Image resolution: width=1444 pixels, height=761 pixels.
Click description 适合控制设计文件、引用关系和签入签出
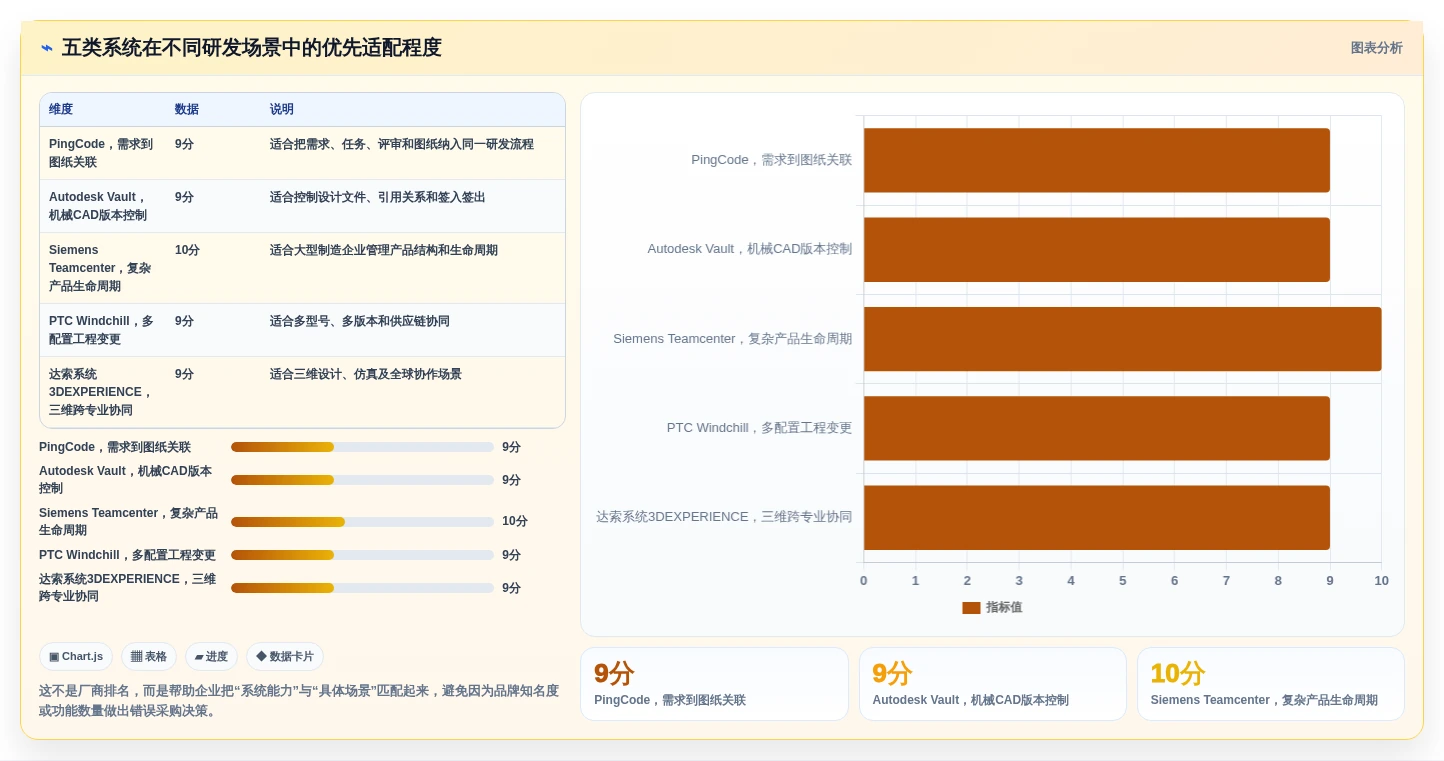377,197
